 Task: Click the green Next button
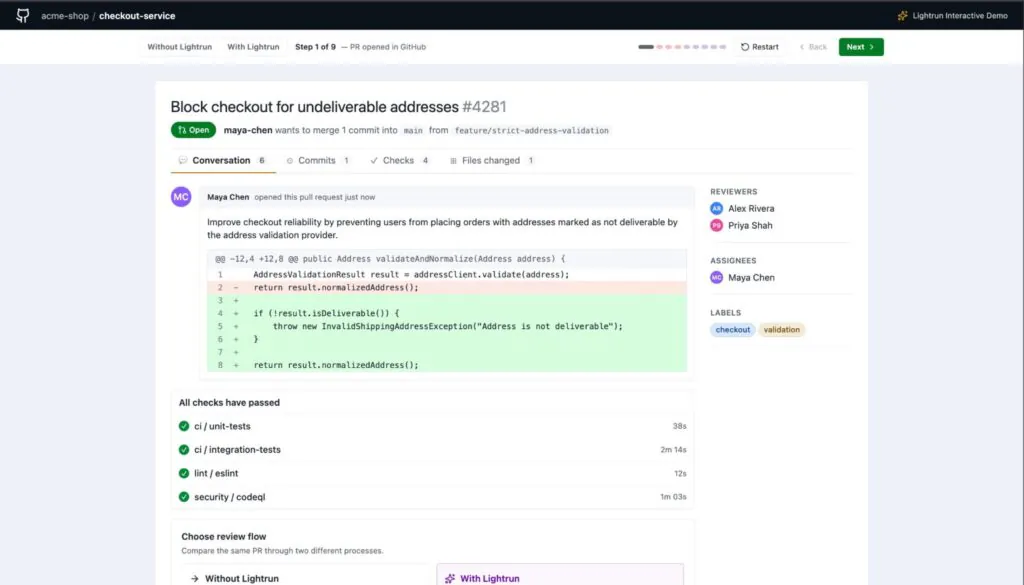tap(861, 47)
